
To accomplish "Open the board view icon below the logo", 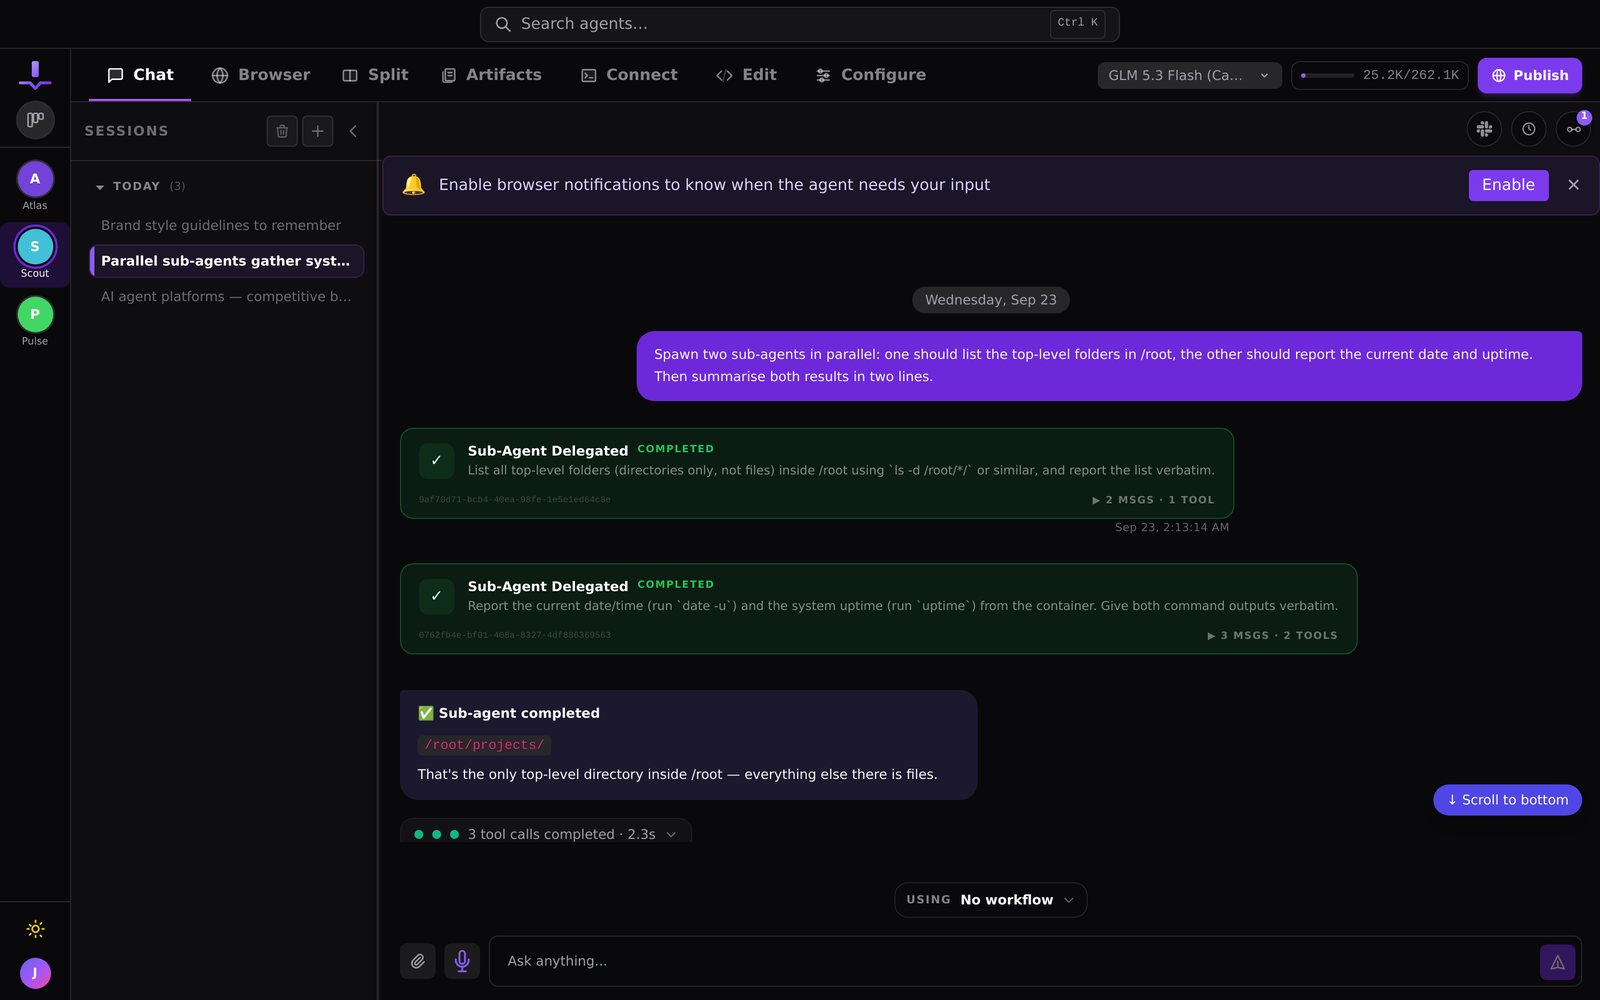I will [x=35, y=120].
